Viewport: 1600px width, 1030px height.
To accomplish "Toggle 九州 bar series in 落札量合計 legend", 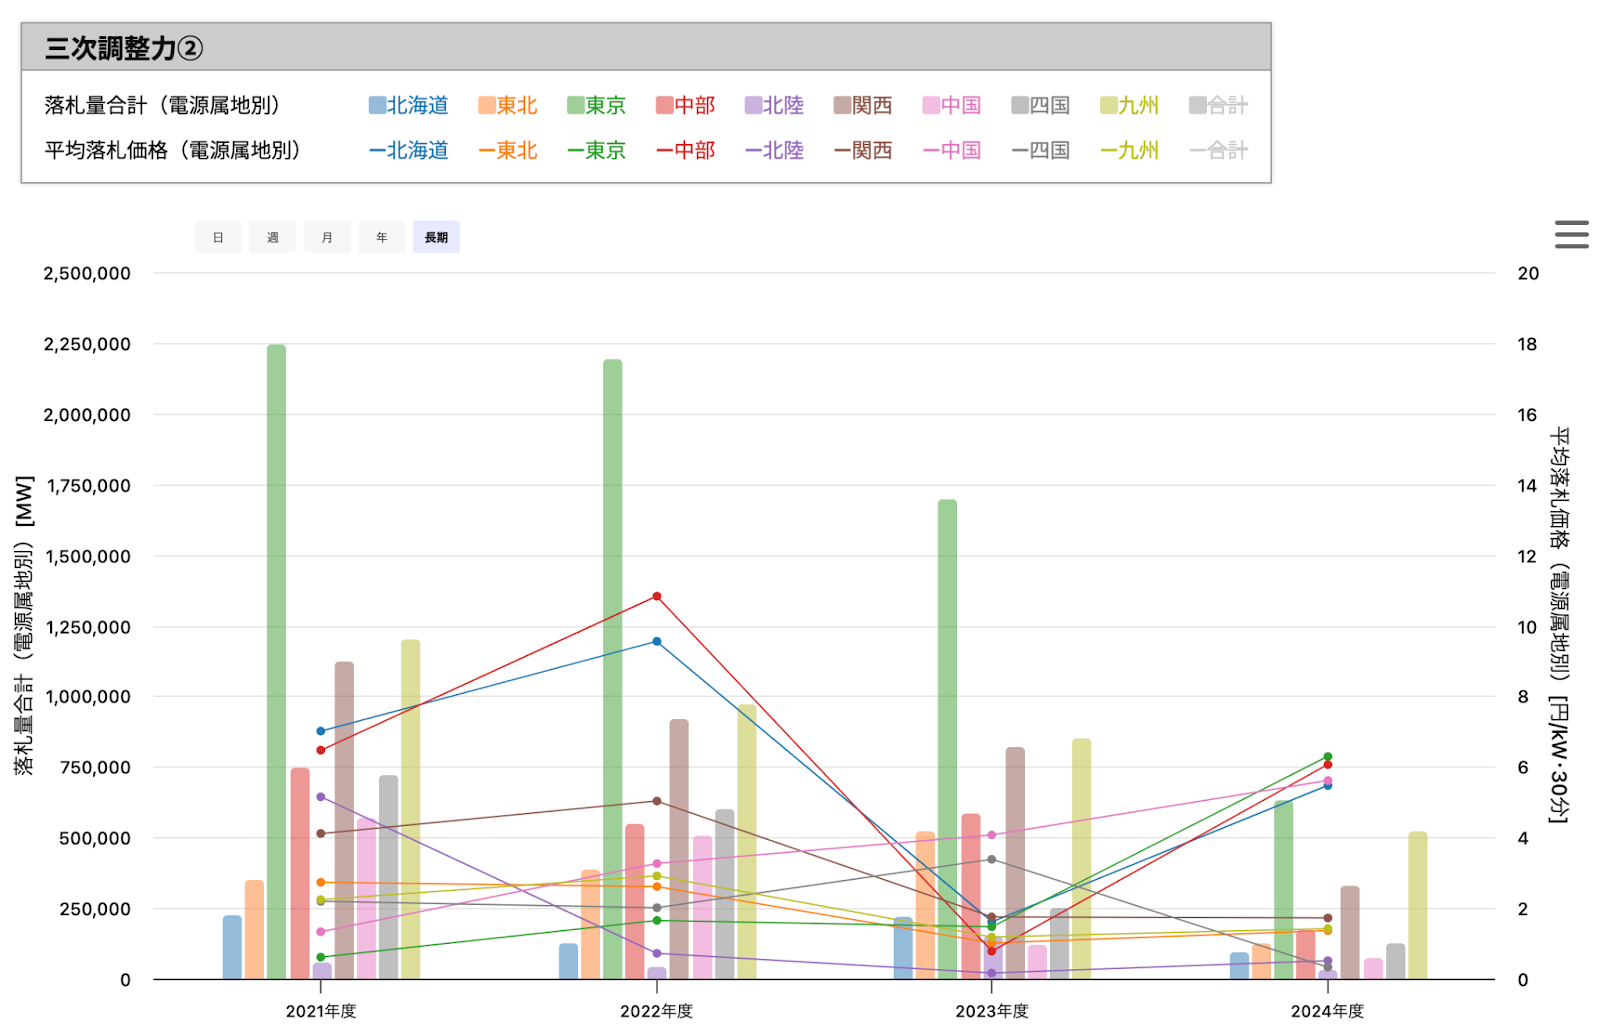I will (x=1129, y=105).
